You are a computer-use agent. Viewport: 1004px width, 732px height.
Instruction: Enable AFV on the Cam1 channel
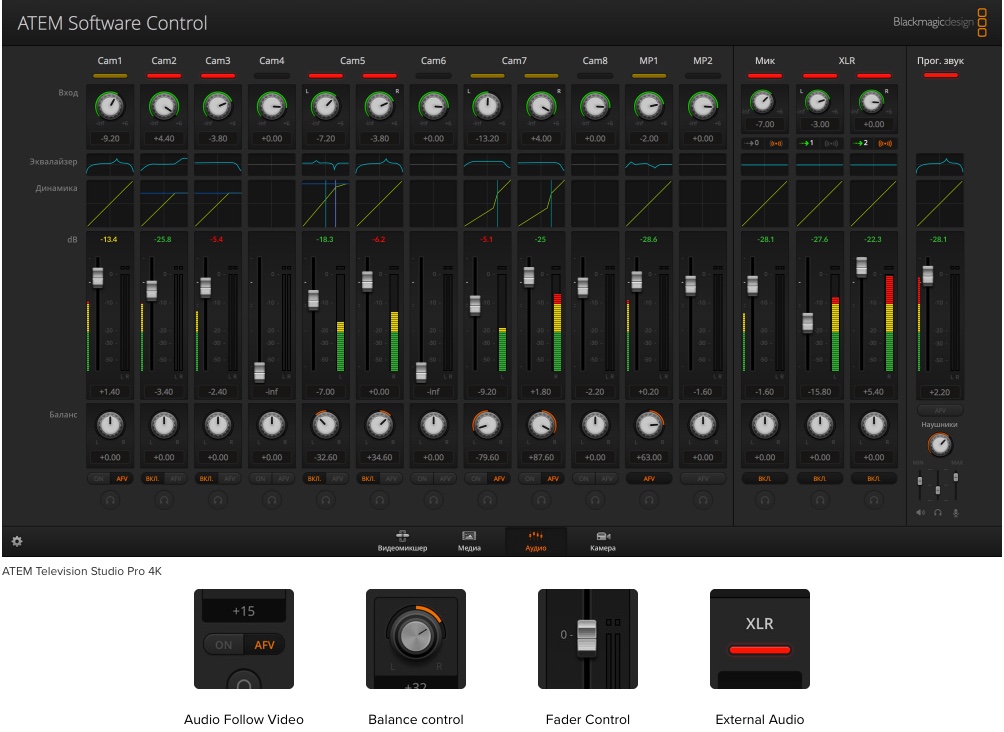pyautogui.click(x=122, y=479)
